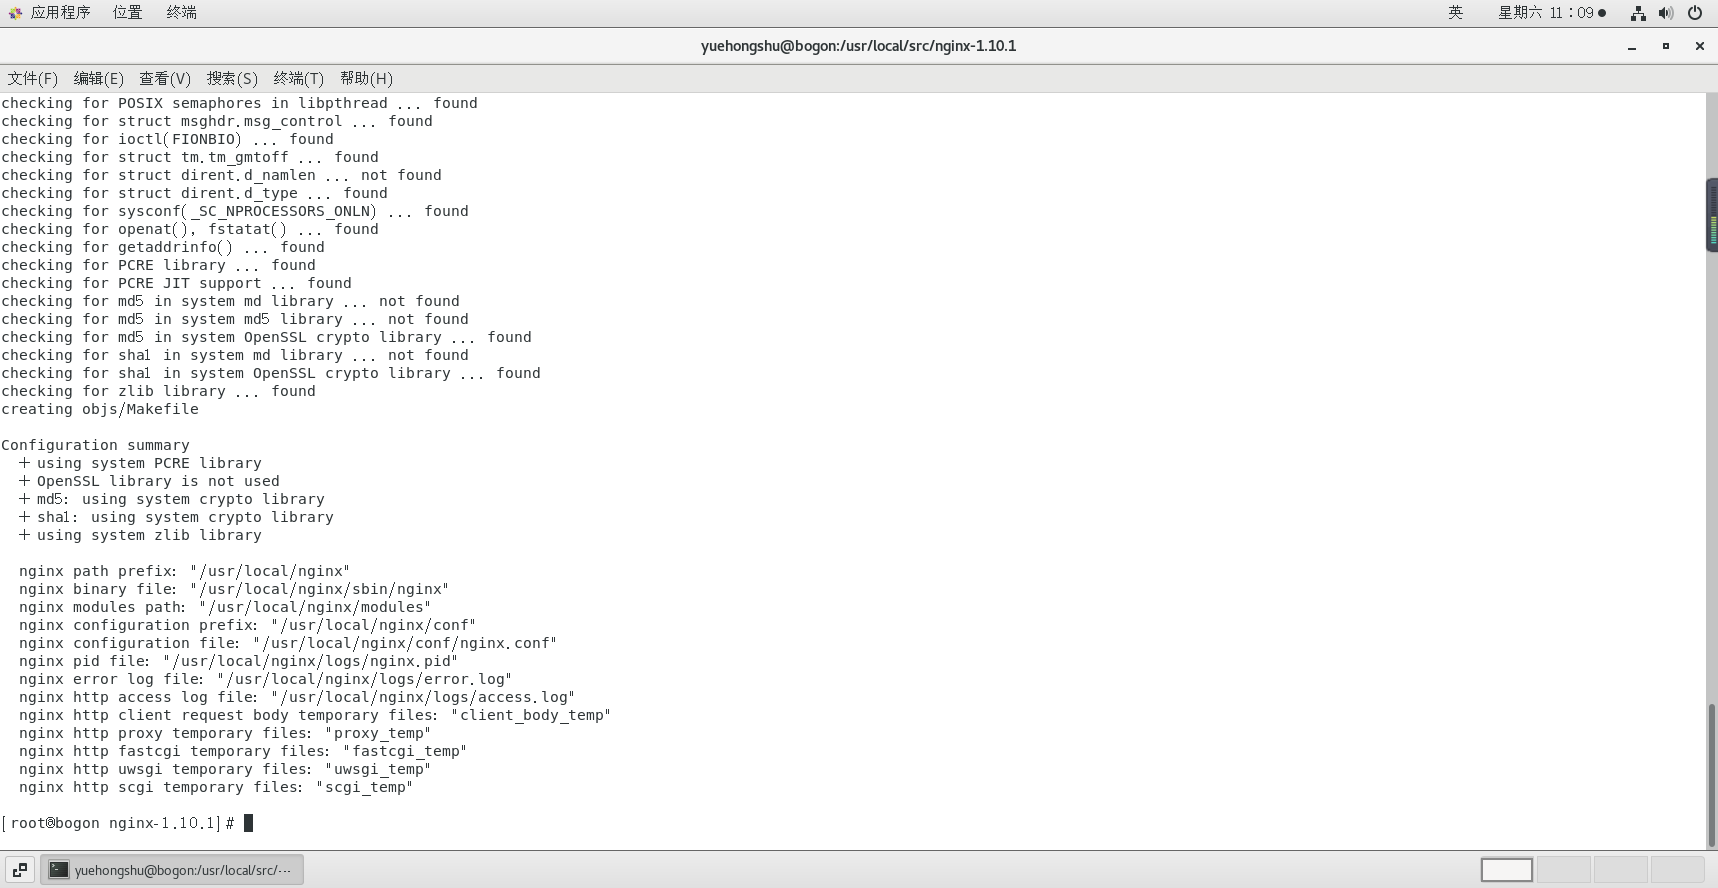Click the 'nginx http access log file' line

(297, 697)
